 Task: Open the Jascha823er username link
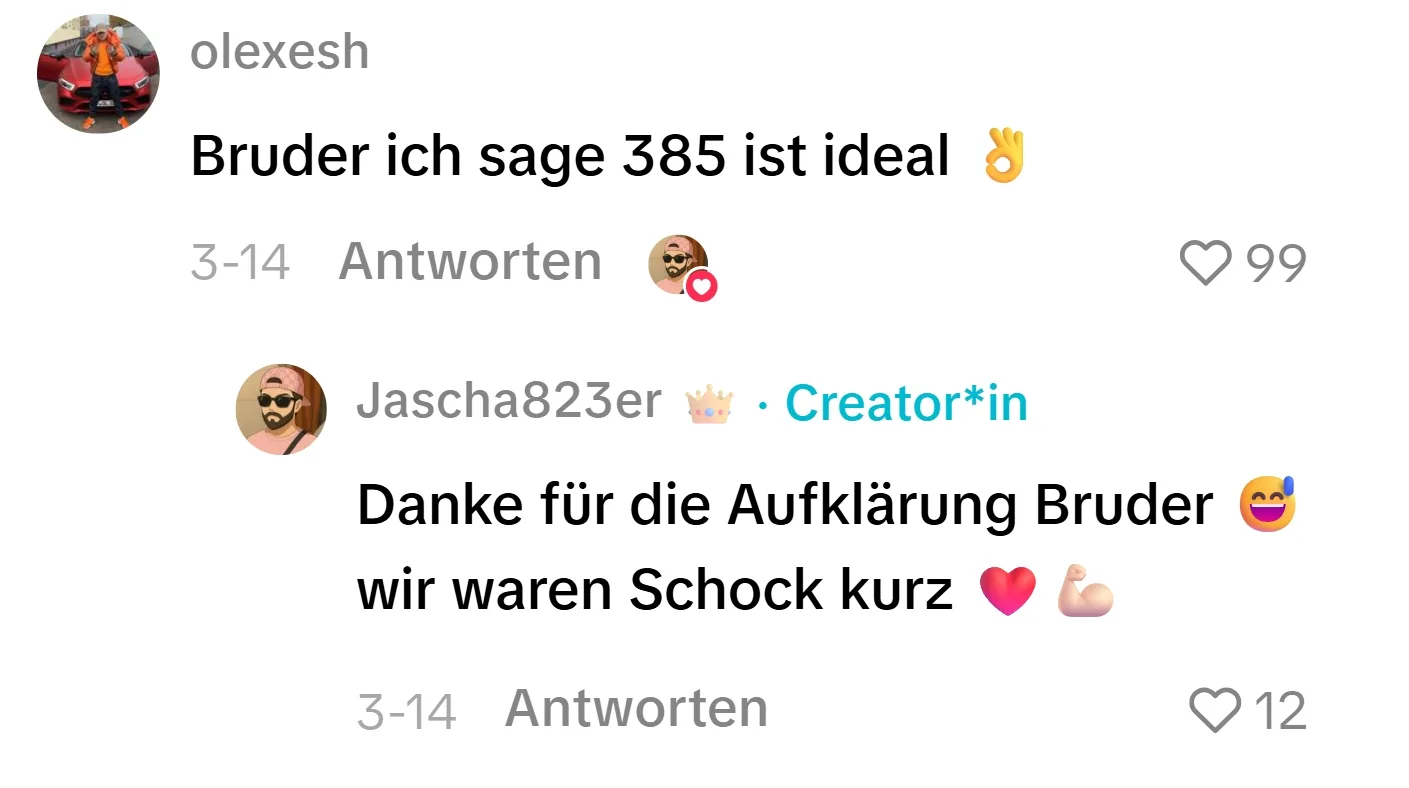pyautogui.click(x=509, y=402)
